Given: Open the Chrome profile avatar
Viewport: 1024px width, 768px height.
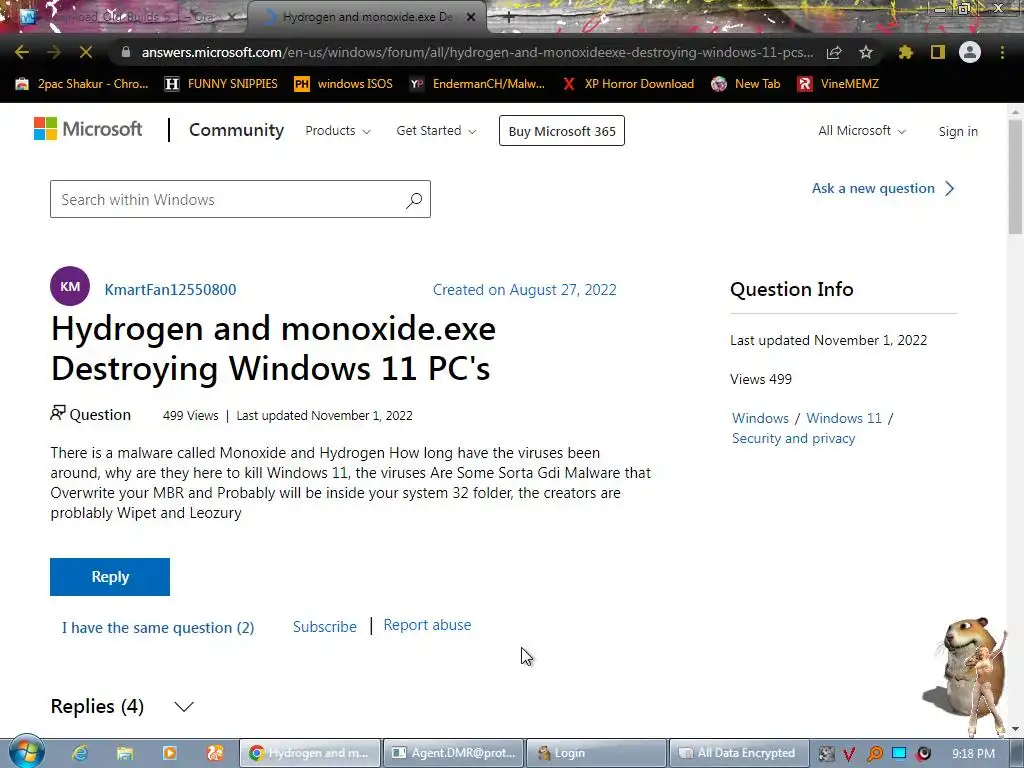Looking at the screenshot, I should tap(970, 52).
